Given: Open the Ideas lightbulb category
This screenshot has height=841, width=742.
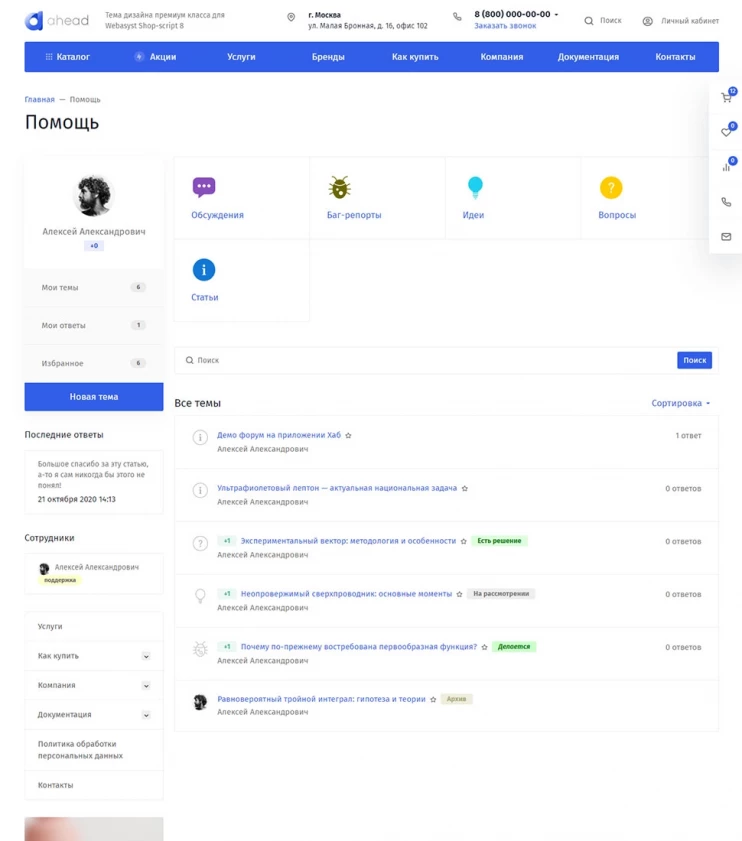Looking at the screenshot, I should pyautogui.click(x=475, y=187).
